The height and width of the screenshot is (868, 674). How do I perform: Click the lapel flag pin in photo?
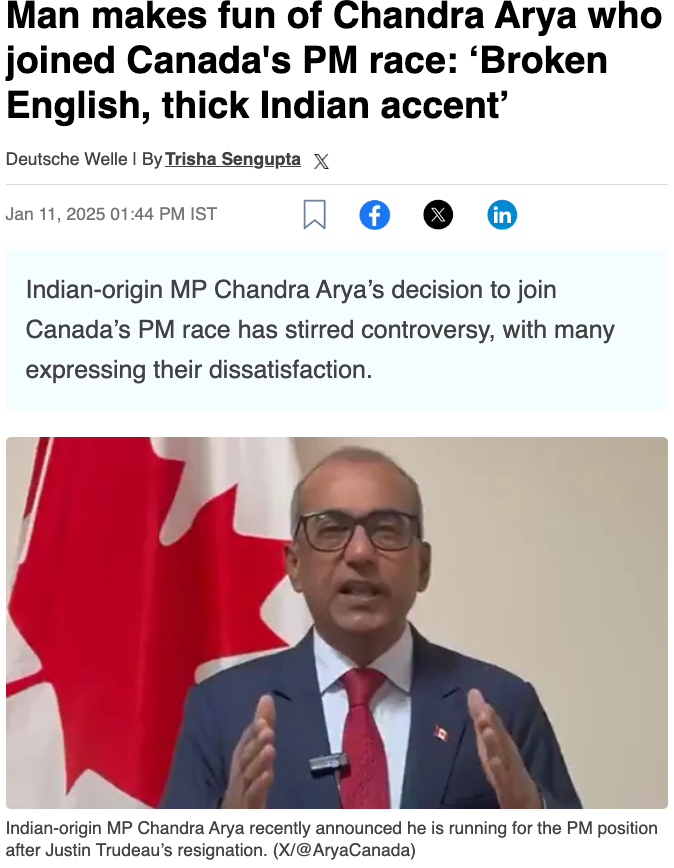pyautogui.click(x=441, y=733)
